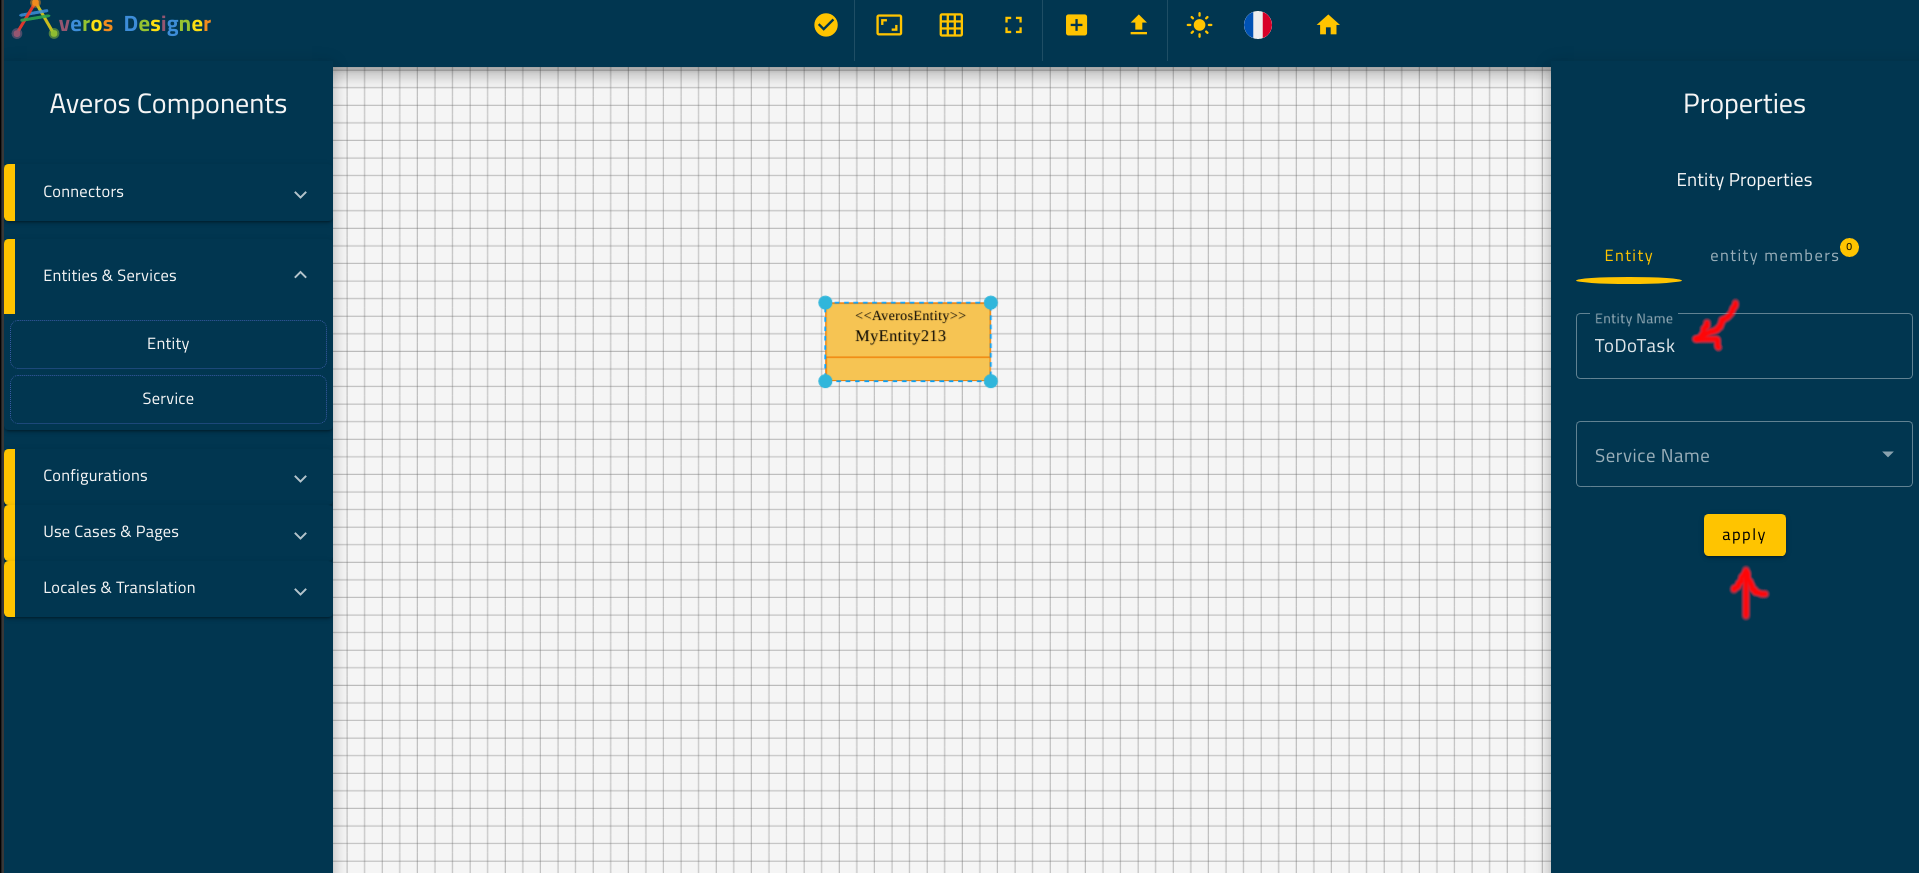Click the aspect ratio fit icon

click(889, 25)
